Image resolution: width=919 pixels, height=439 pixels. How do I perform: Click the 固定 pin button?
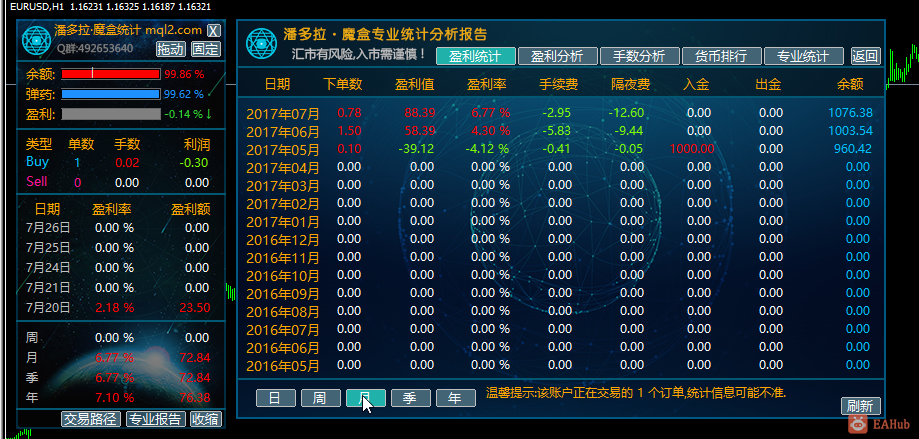(206, 49)
